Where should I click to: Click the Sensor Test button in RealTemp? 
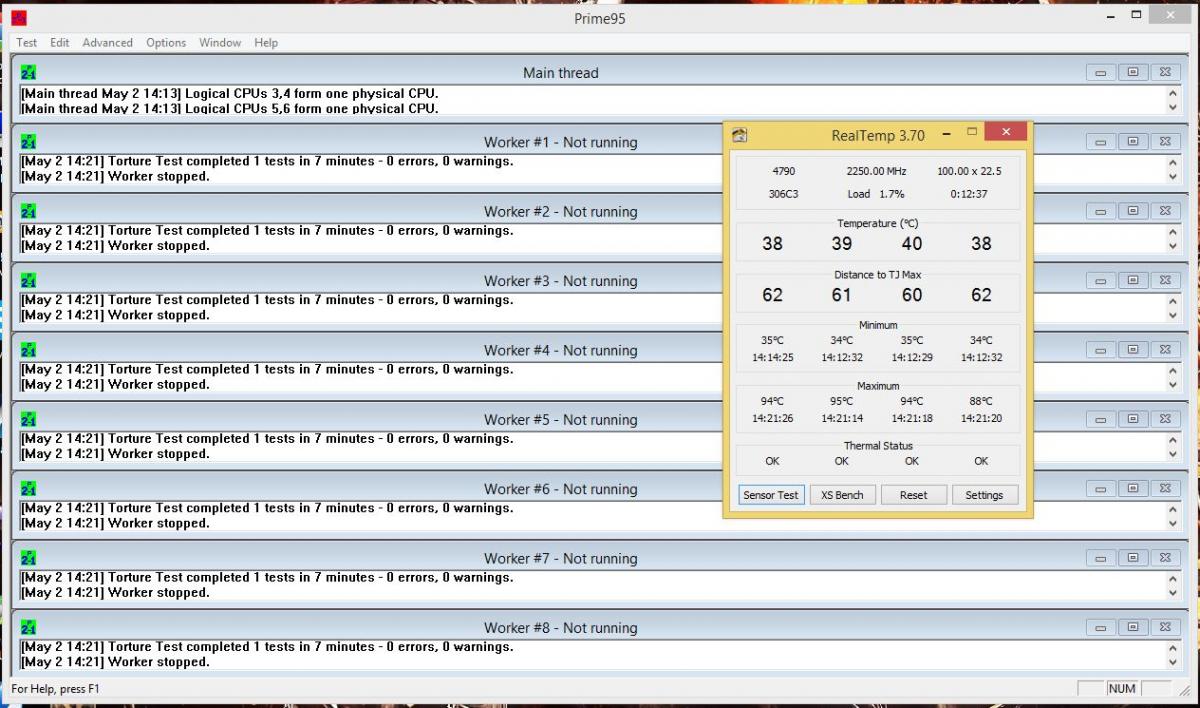click(771, 495)
